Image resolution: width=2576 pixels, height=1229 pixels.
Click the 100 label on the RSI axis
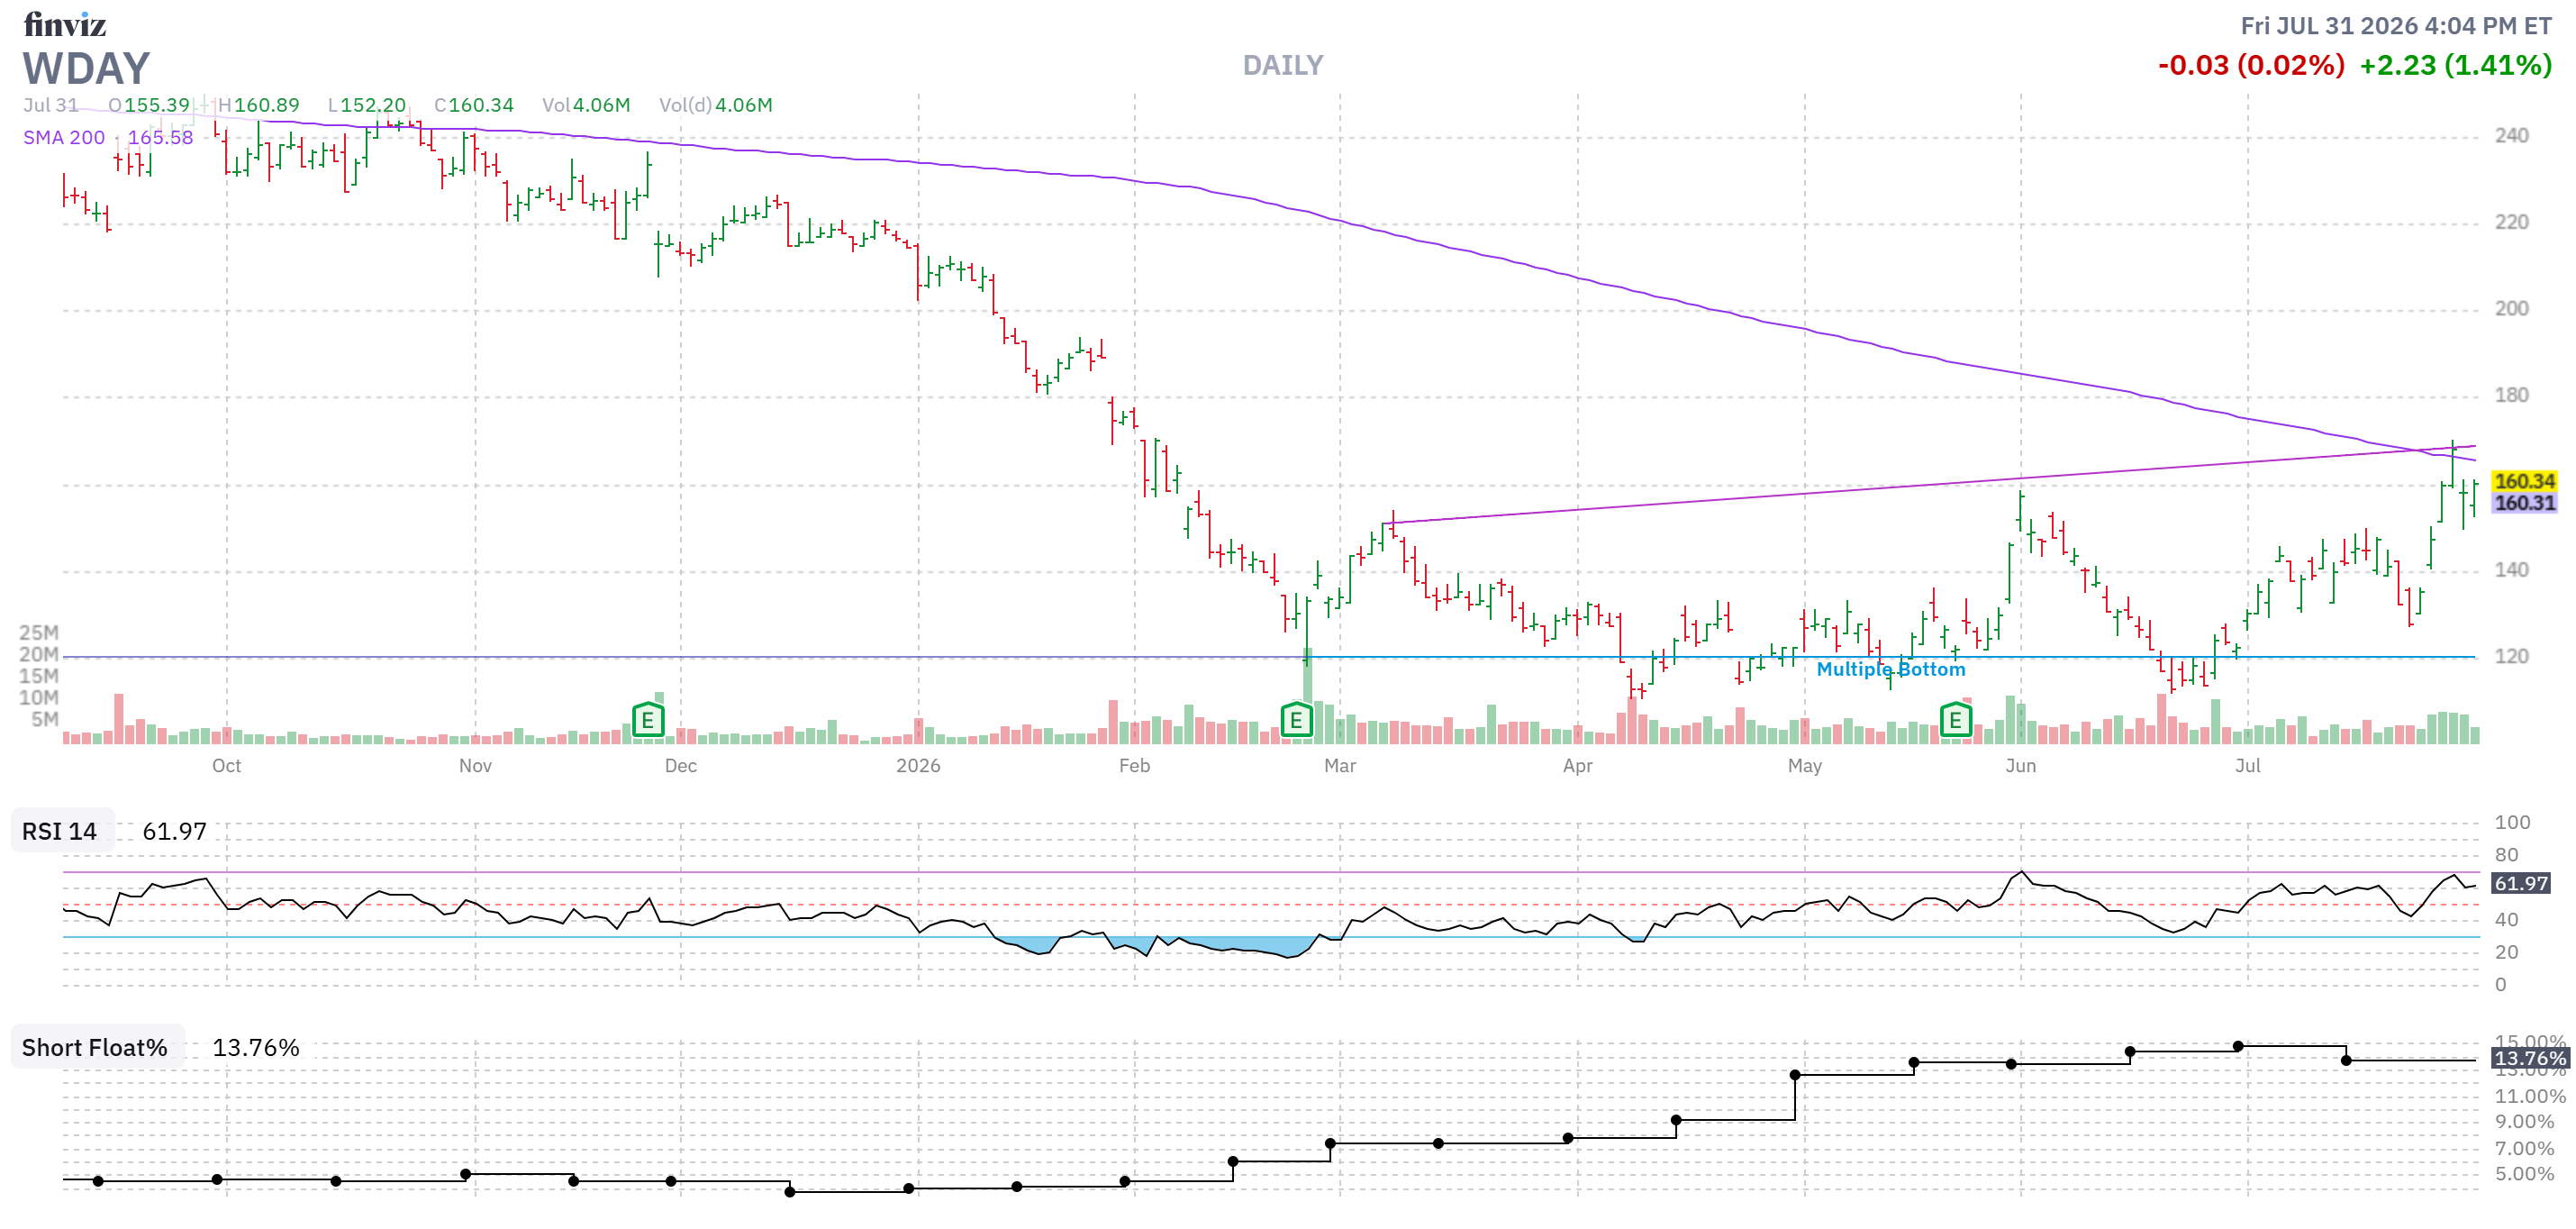click(2512, 822)
